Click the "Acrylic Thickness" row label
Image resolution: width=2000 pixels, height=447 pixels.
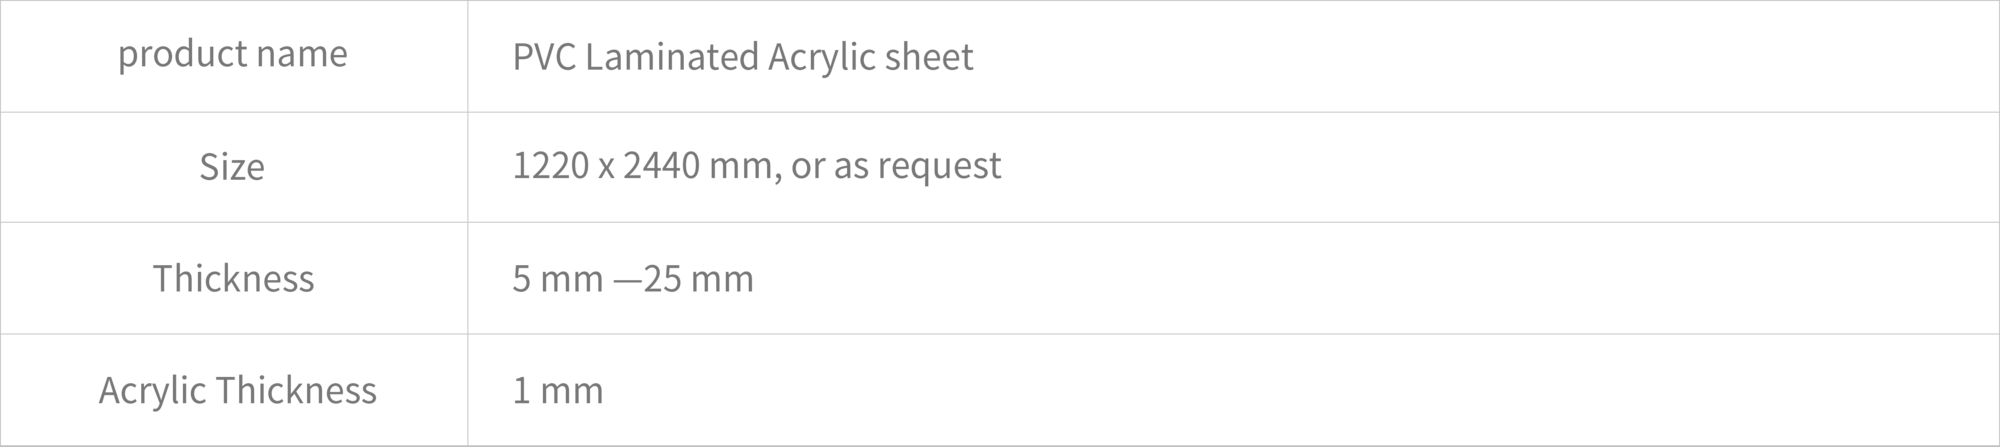click(237, 390)
